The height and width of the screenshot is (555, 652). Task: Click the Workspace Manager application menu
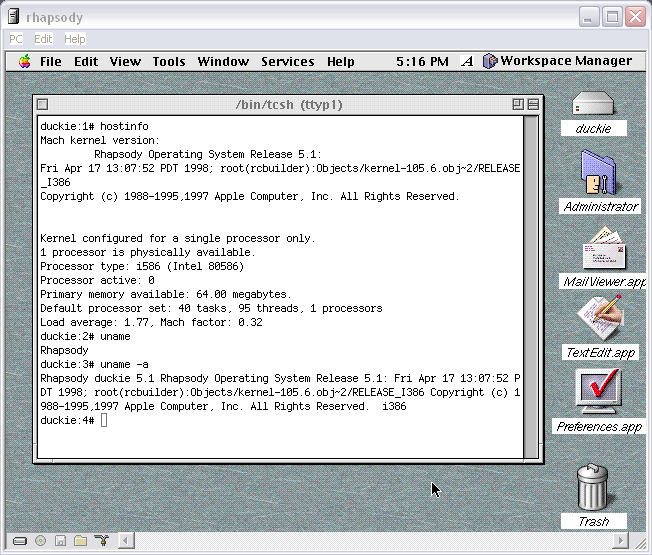[557, 61]
